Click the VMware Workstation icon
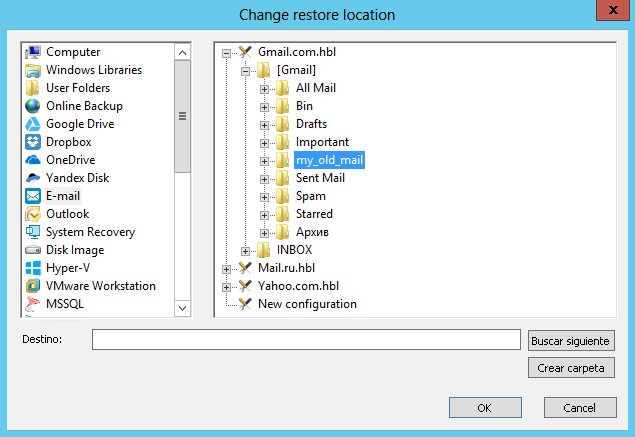 (33, 286)
